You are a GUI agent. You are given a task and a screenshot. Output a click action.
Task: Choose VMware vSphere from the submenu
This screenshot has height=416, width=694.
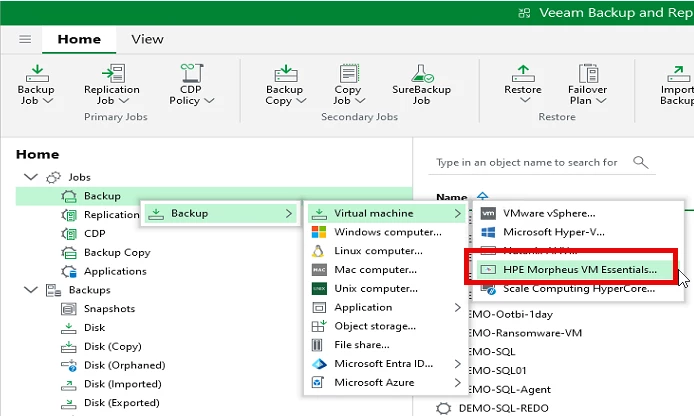[549, 213]
